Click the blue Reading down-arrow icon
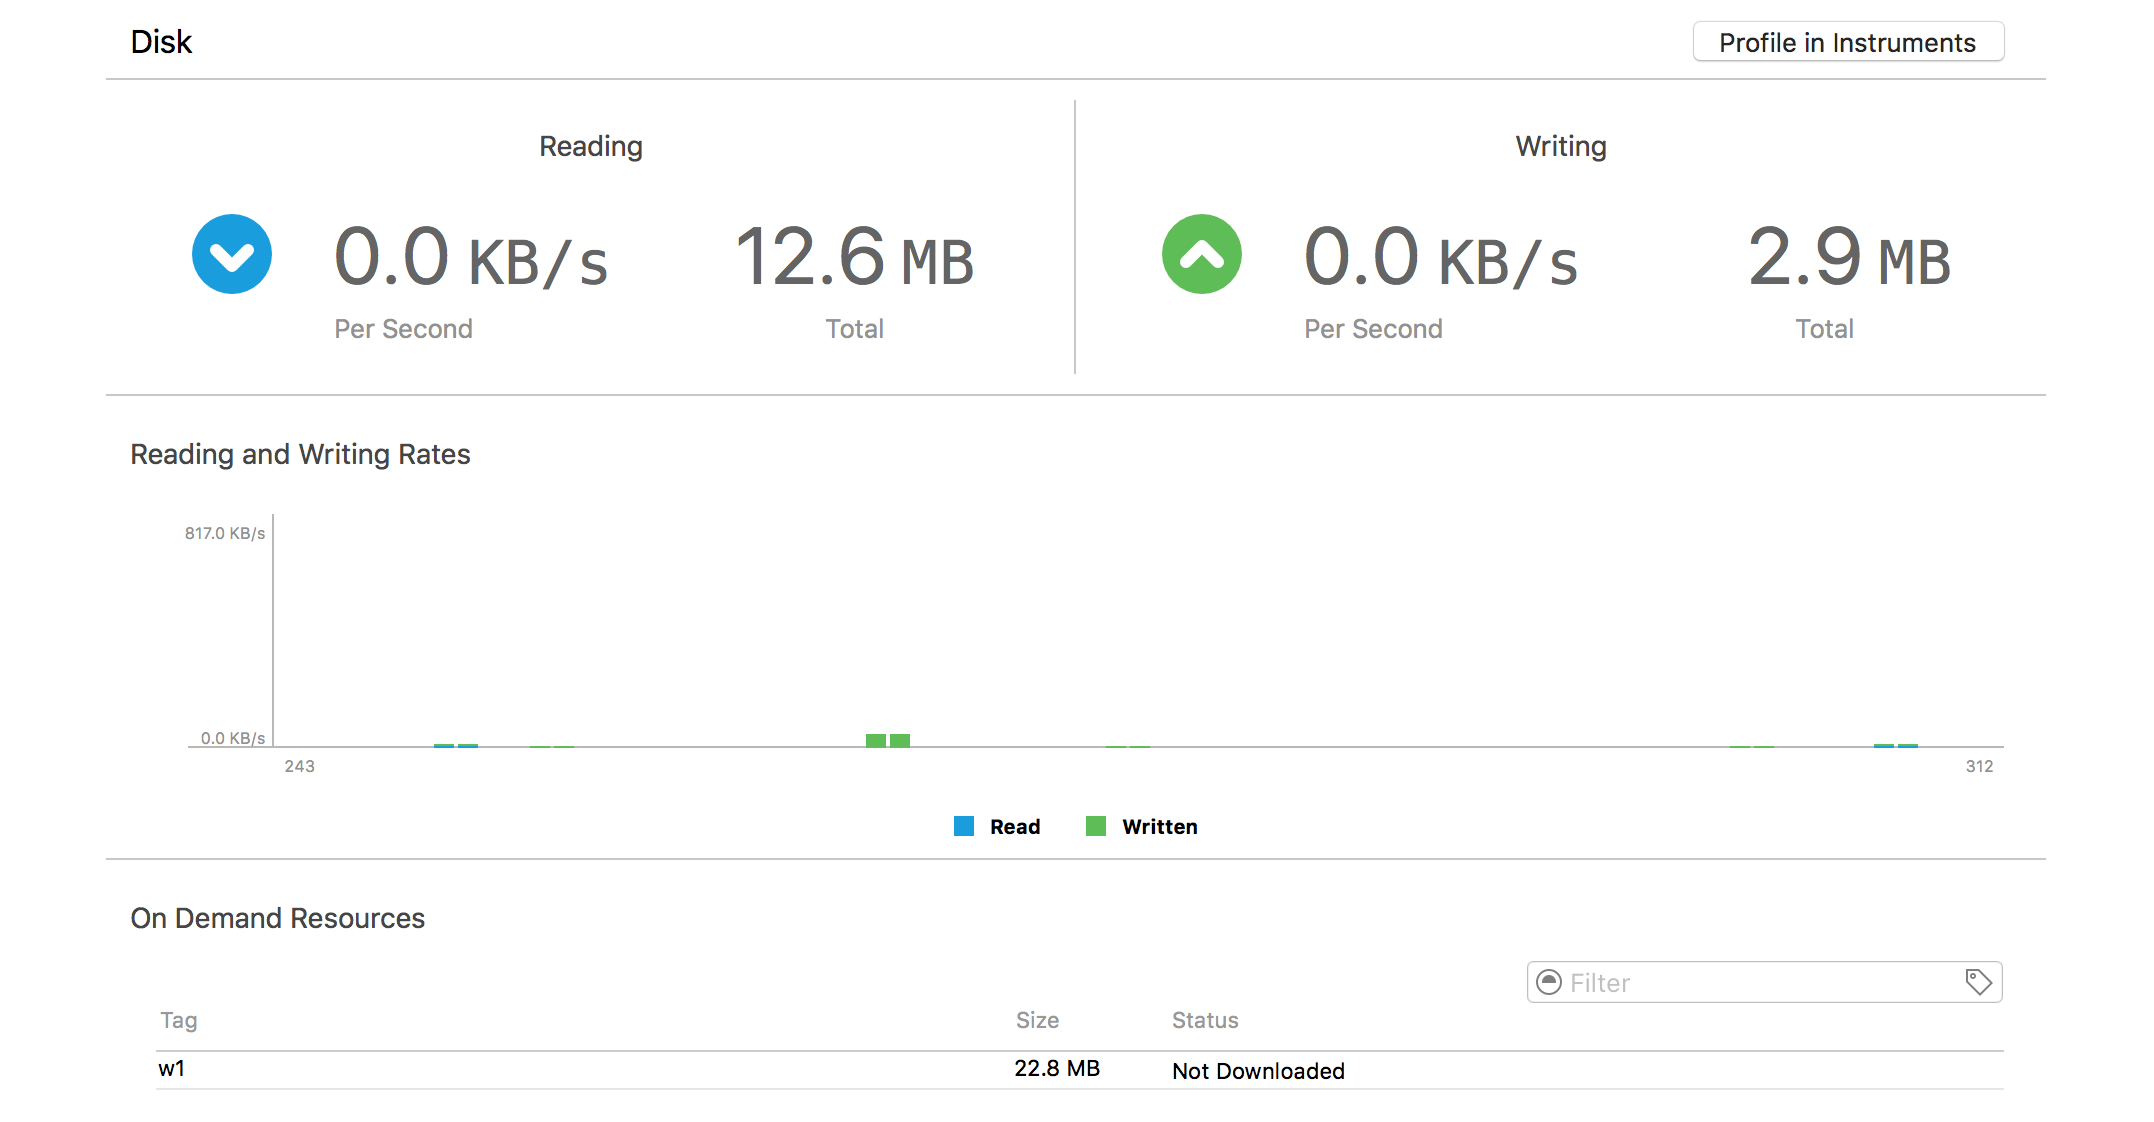This screenshot has width=2154, height=1122. (231, 254)
